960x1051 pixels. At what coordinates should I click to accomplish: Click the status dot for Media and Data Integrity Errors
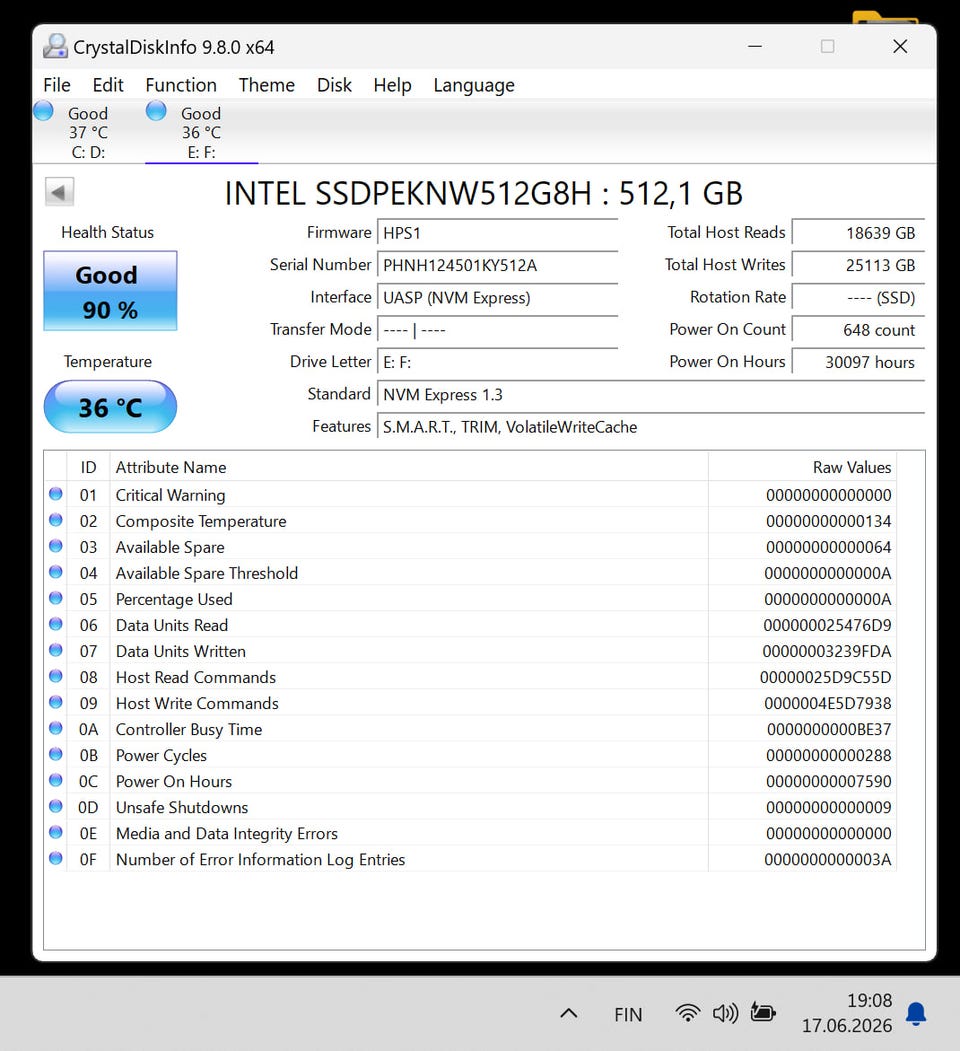click(x=56, y=832)
